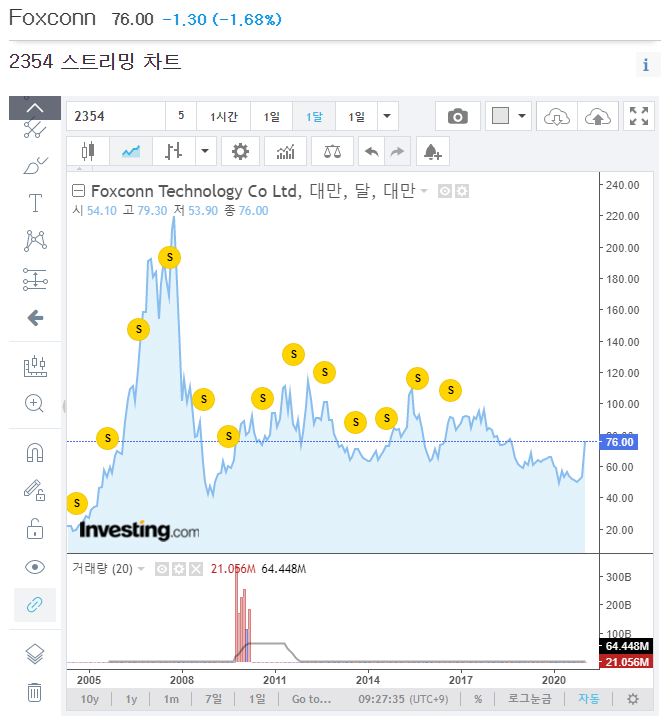Click the Go to... date button

311,699
